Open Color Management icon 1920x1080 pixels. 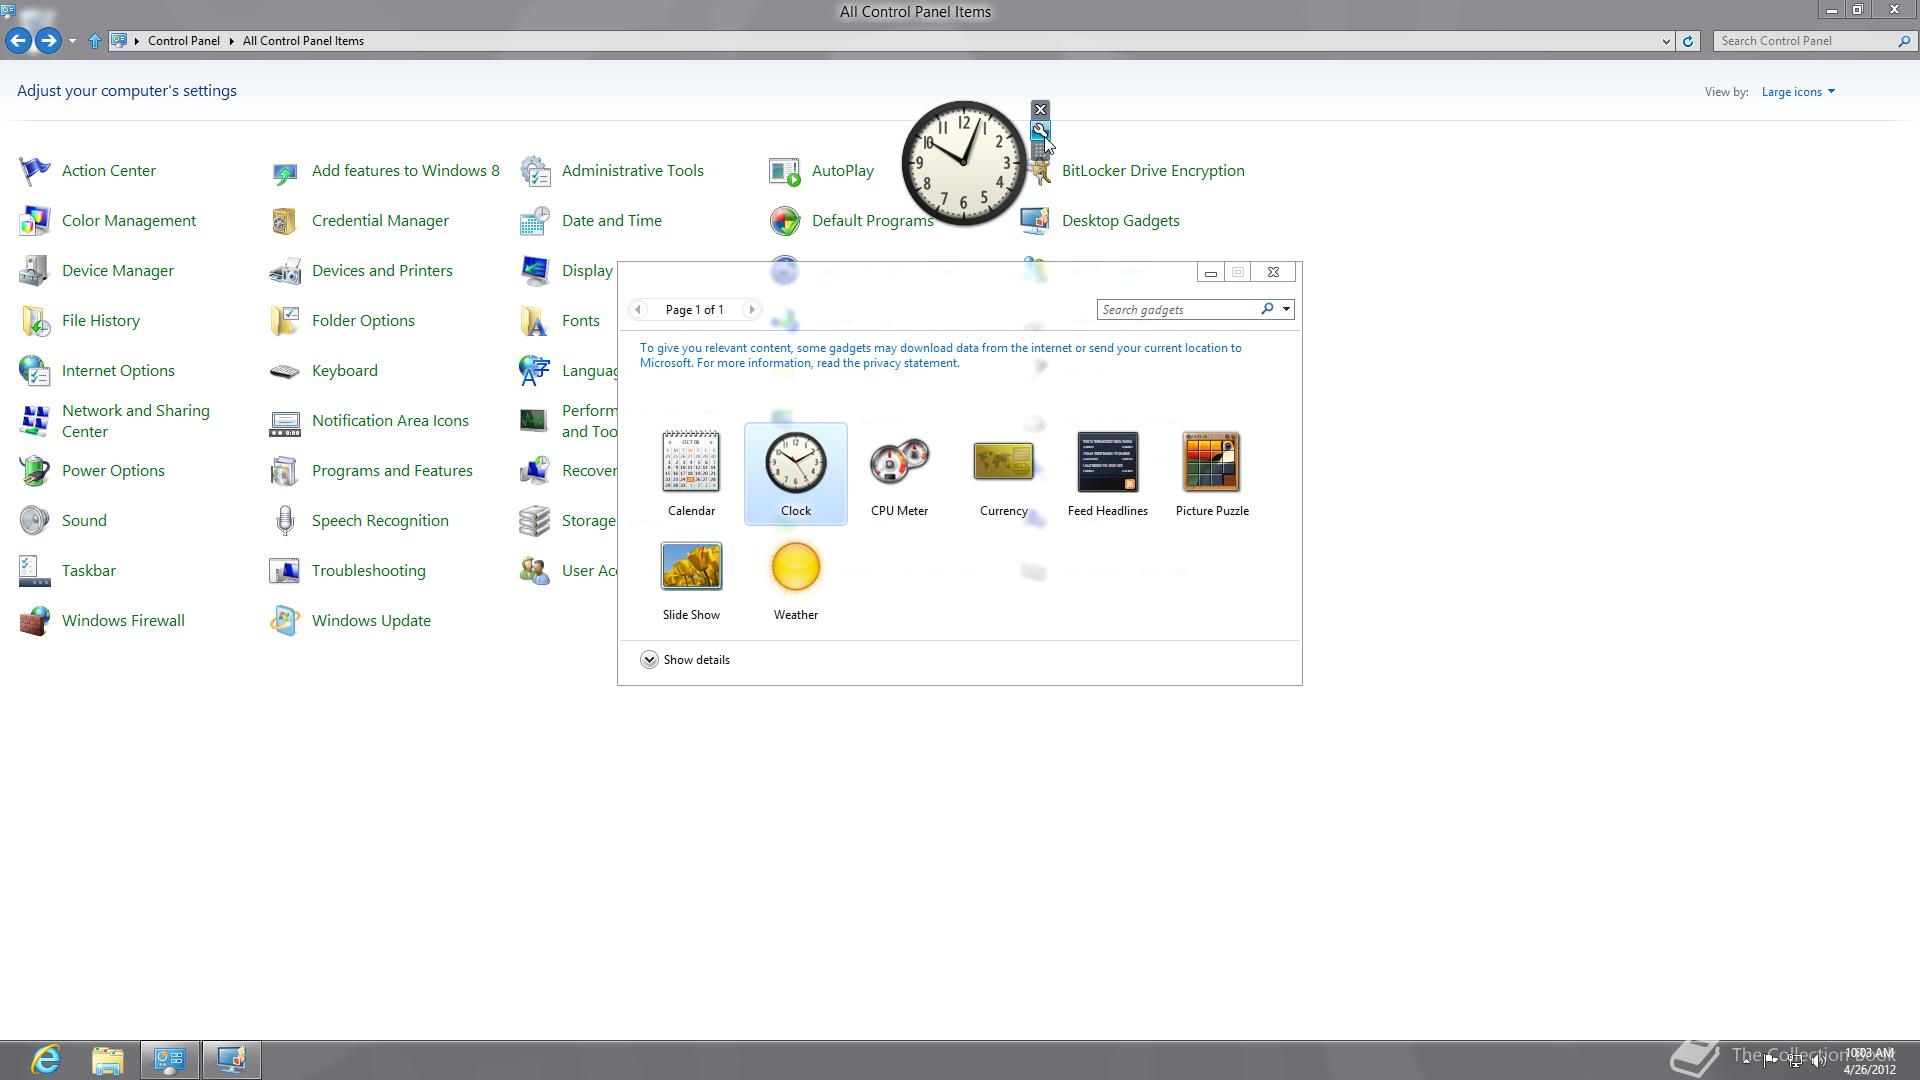pos(34,221)
